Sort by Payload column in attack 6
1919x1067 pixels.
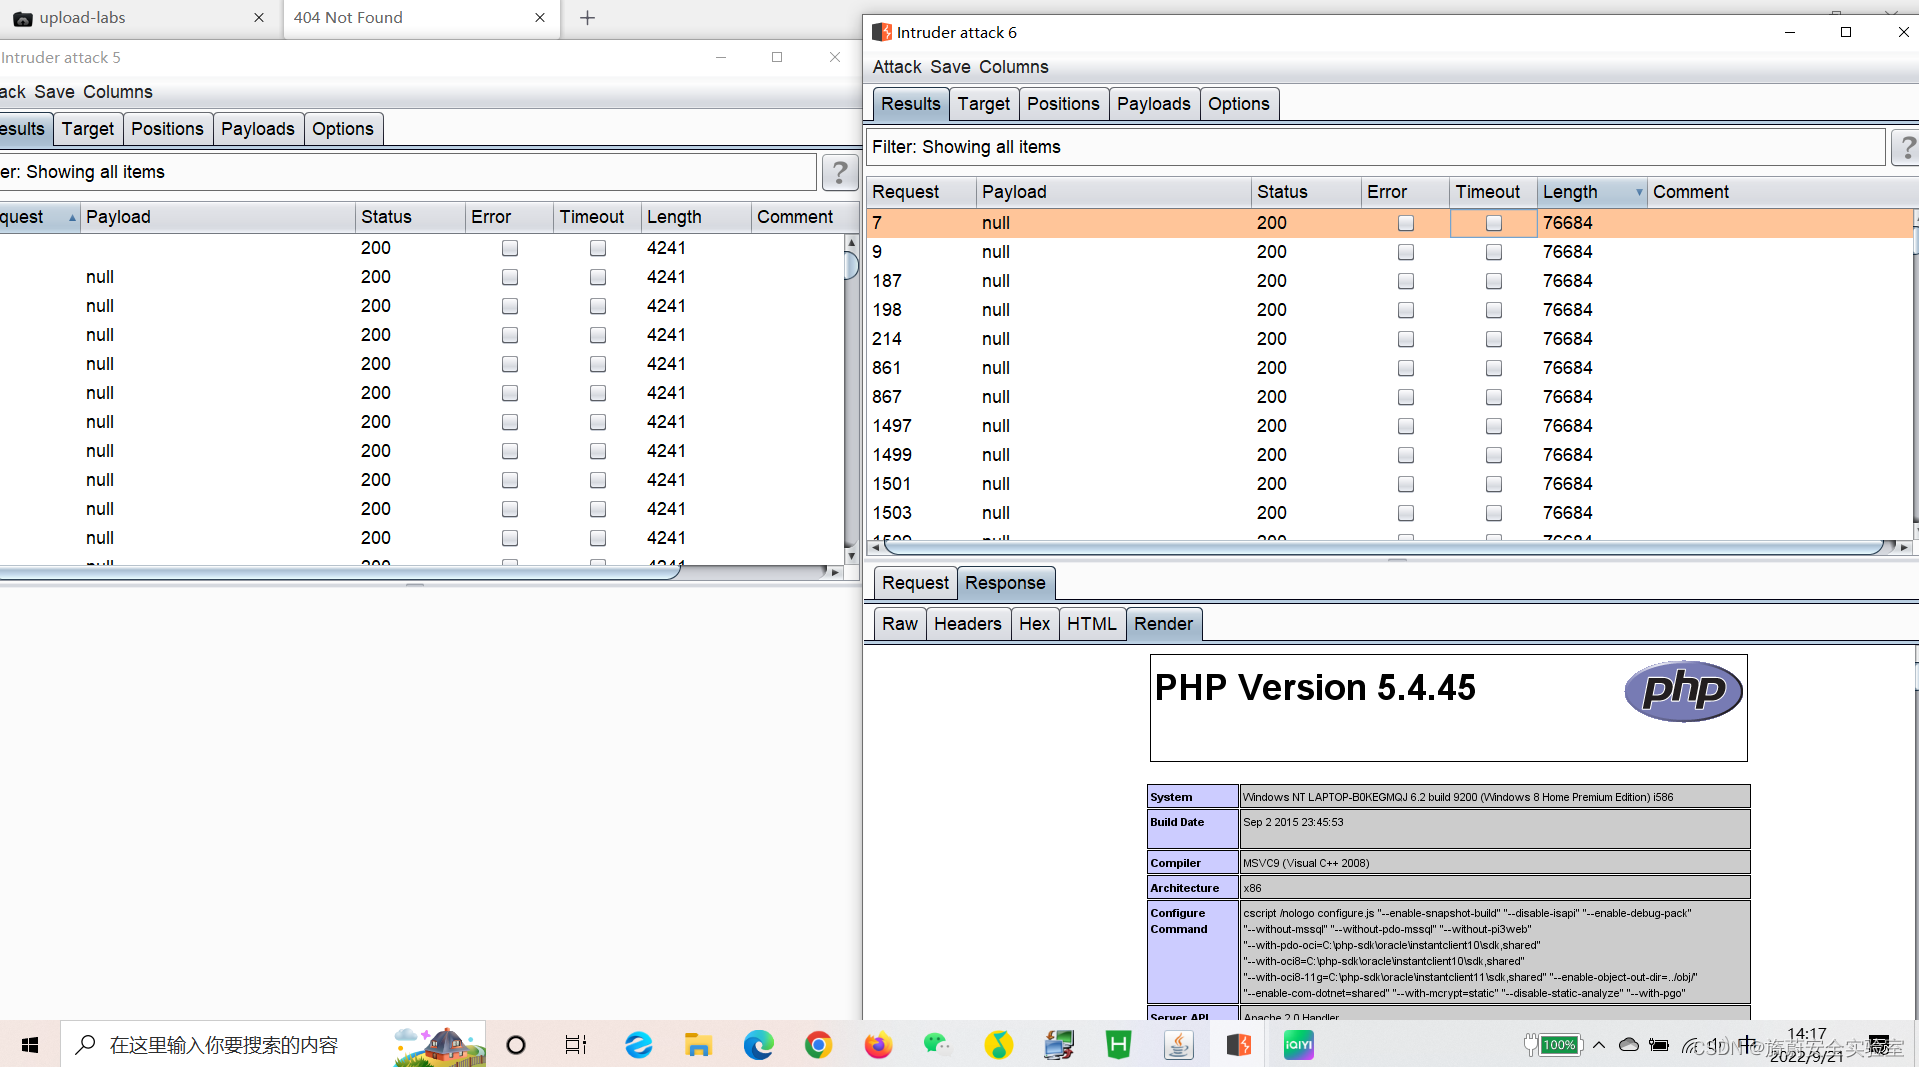(1113, 192)
